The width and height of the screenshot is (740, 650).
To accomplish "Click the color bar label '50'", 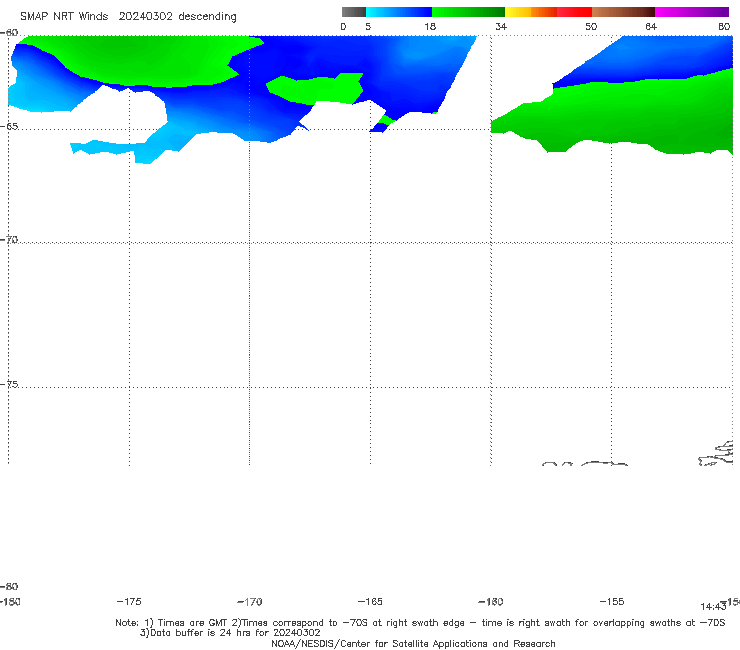I will tap(591, 26).
